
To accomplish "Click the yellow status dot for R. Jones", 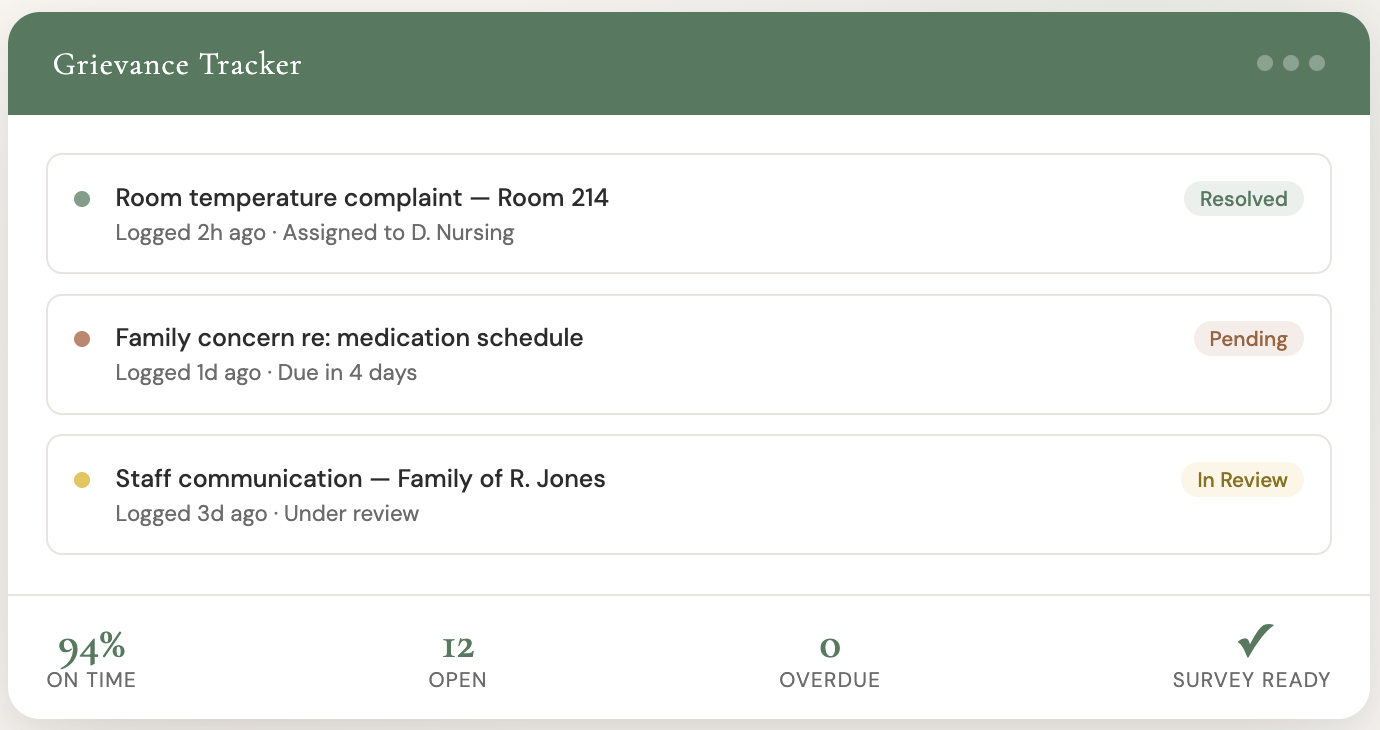I will [82, 480].
